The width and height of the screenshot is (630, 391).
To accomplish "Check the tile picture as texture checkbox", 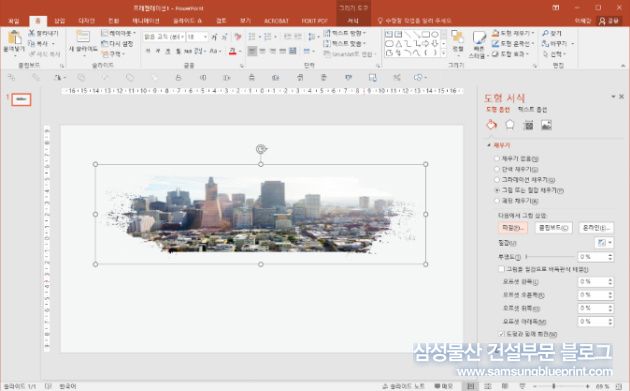I will coord(501,269).
